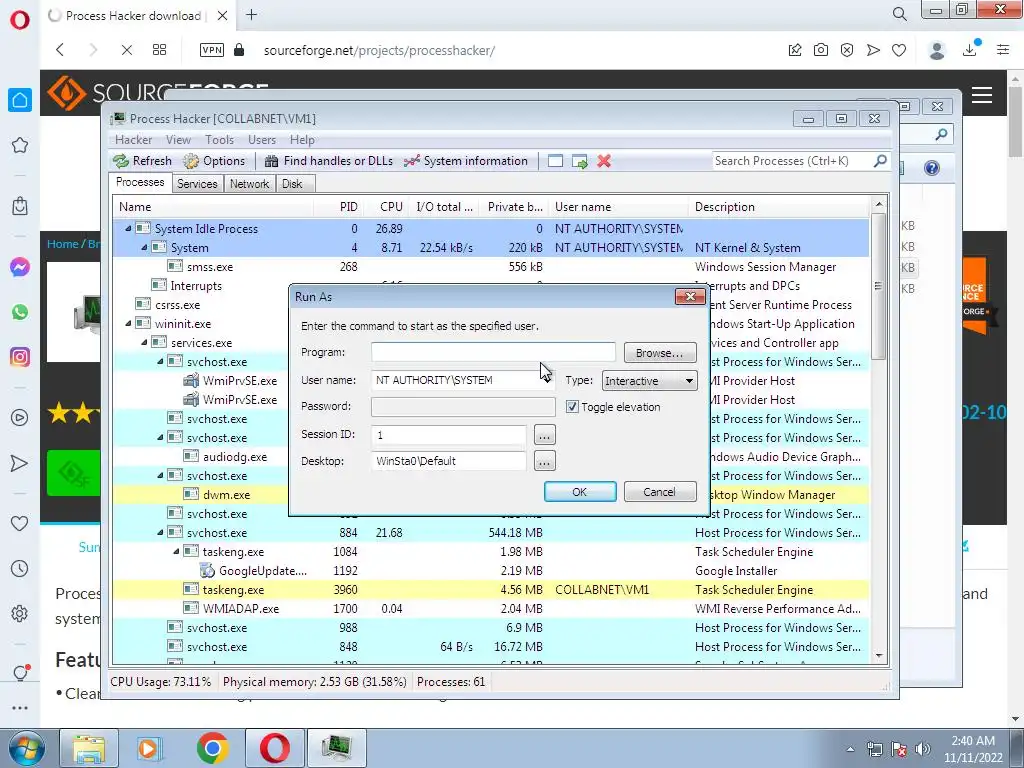1024x768 pixels.
Task: Open Opera sidebar Instagram icon
Action: click(20, 357)
